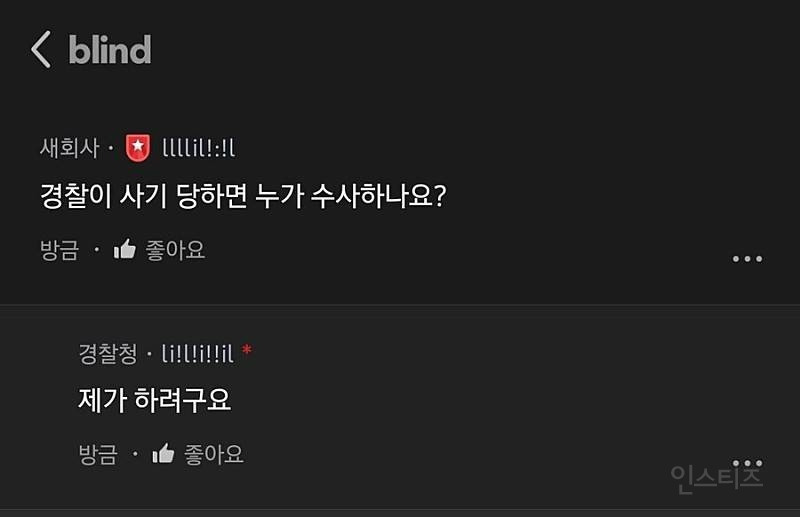Viewport: 800px width, 517px height.
Task: Tap the 방금 timestamp on the reply
Action: [98, 454]
